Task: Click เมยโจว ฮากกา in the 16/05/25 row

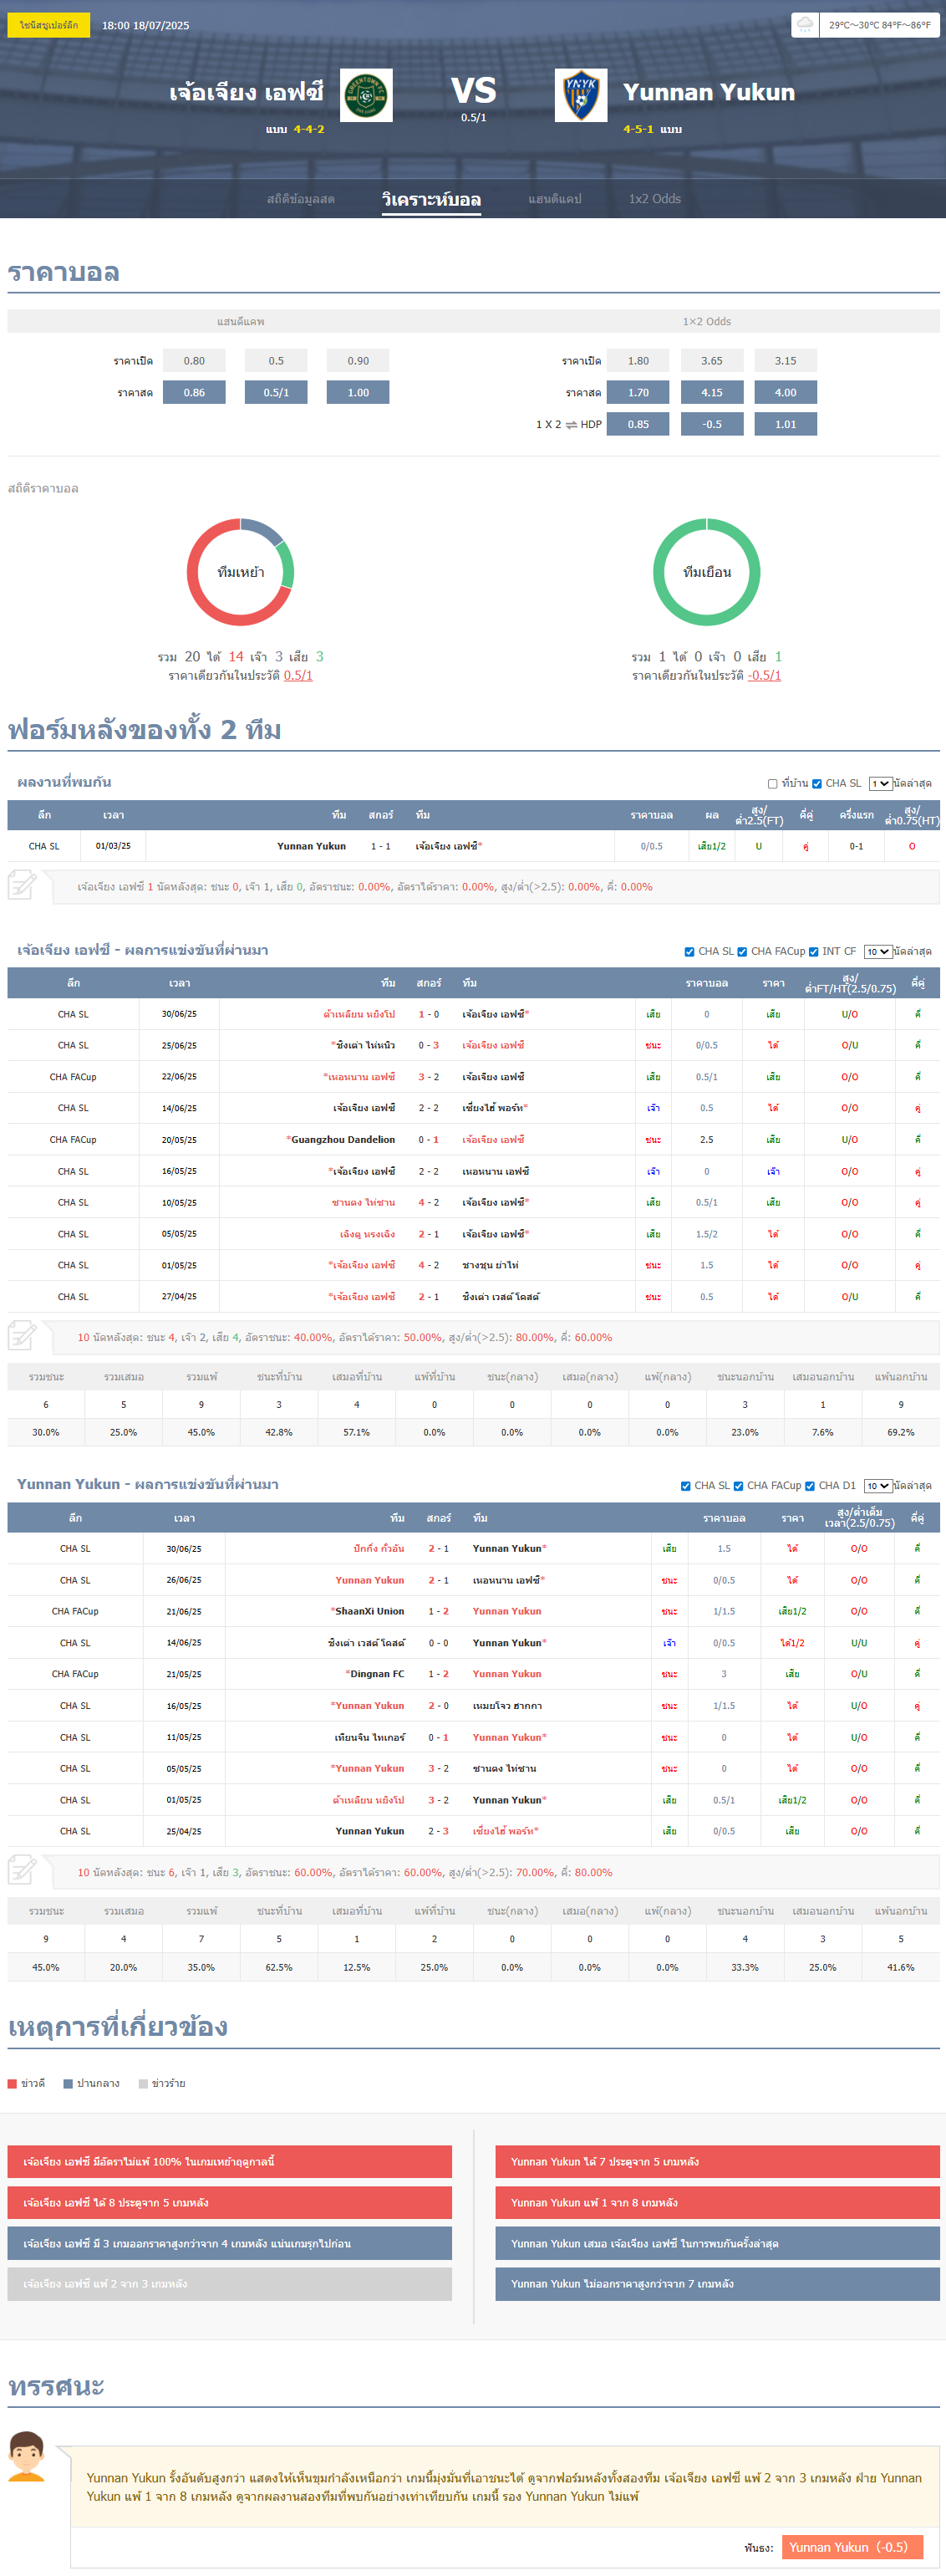Action: 507,1706
